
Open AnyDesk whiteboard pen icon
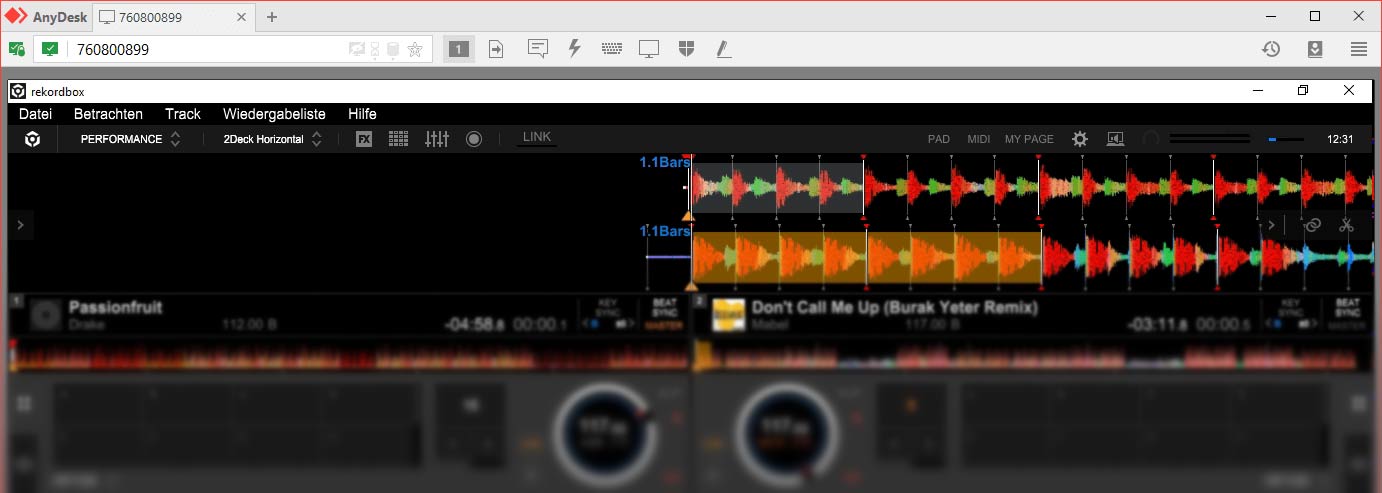pos(723,49)
